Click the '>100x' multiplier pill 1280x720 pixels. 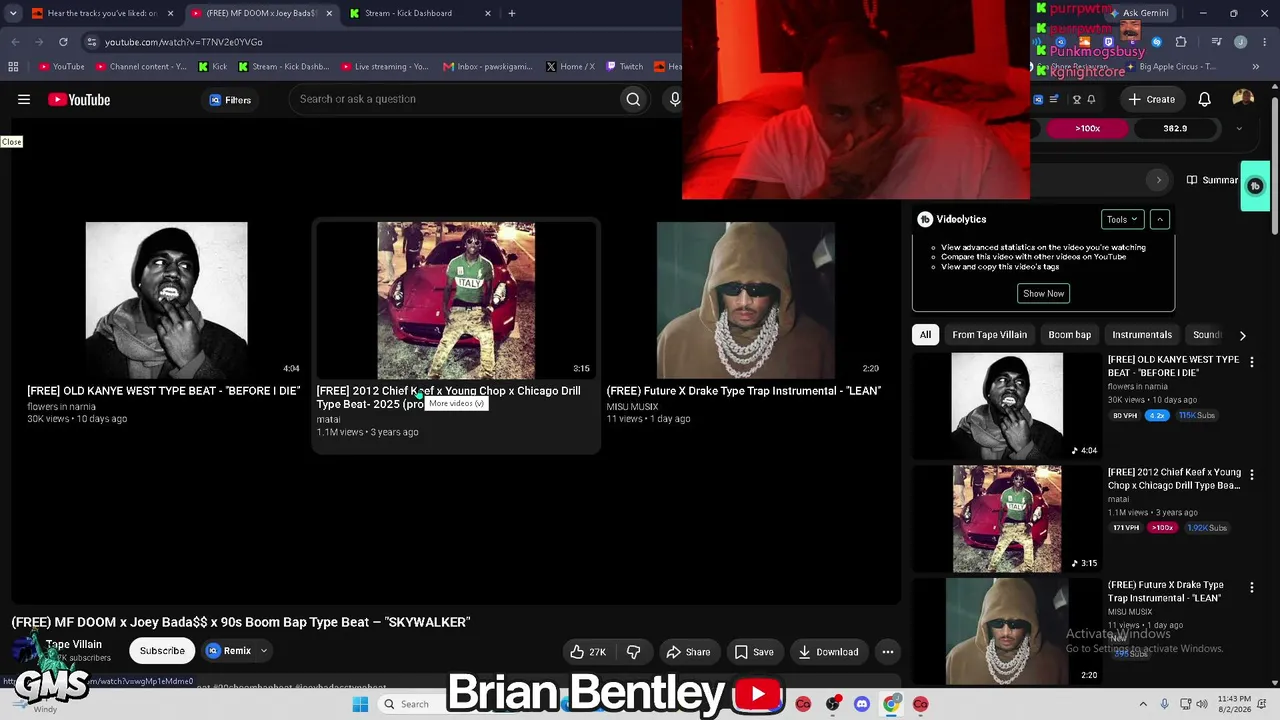pyautogui.click(x=1087, y=128)
